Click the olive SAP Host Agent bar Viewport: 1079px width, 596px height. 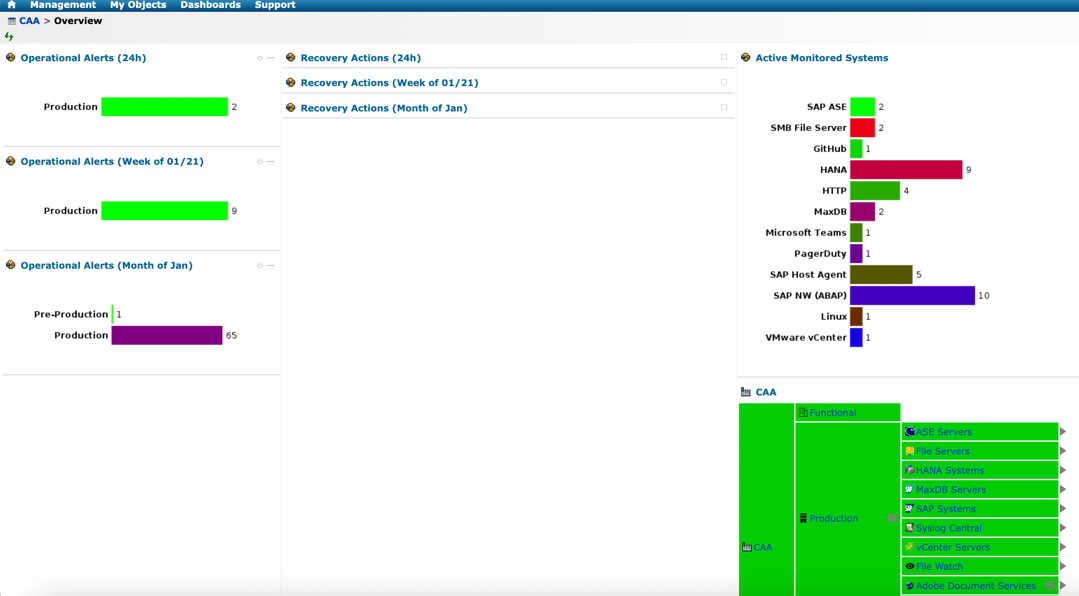click(x=882, y=275)
